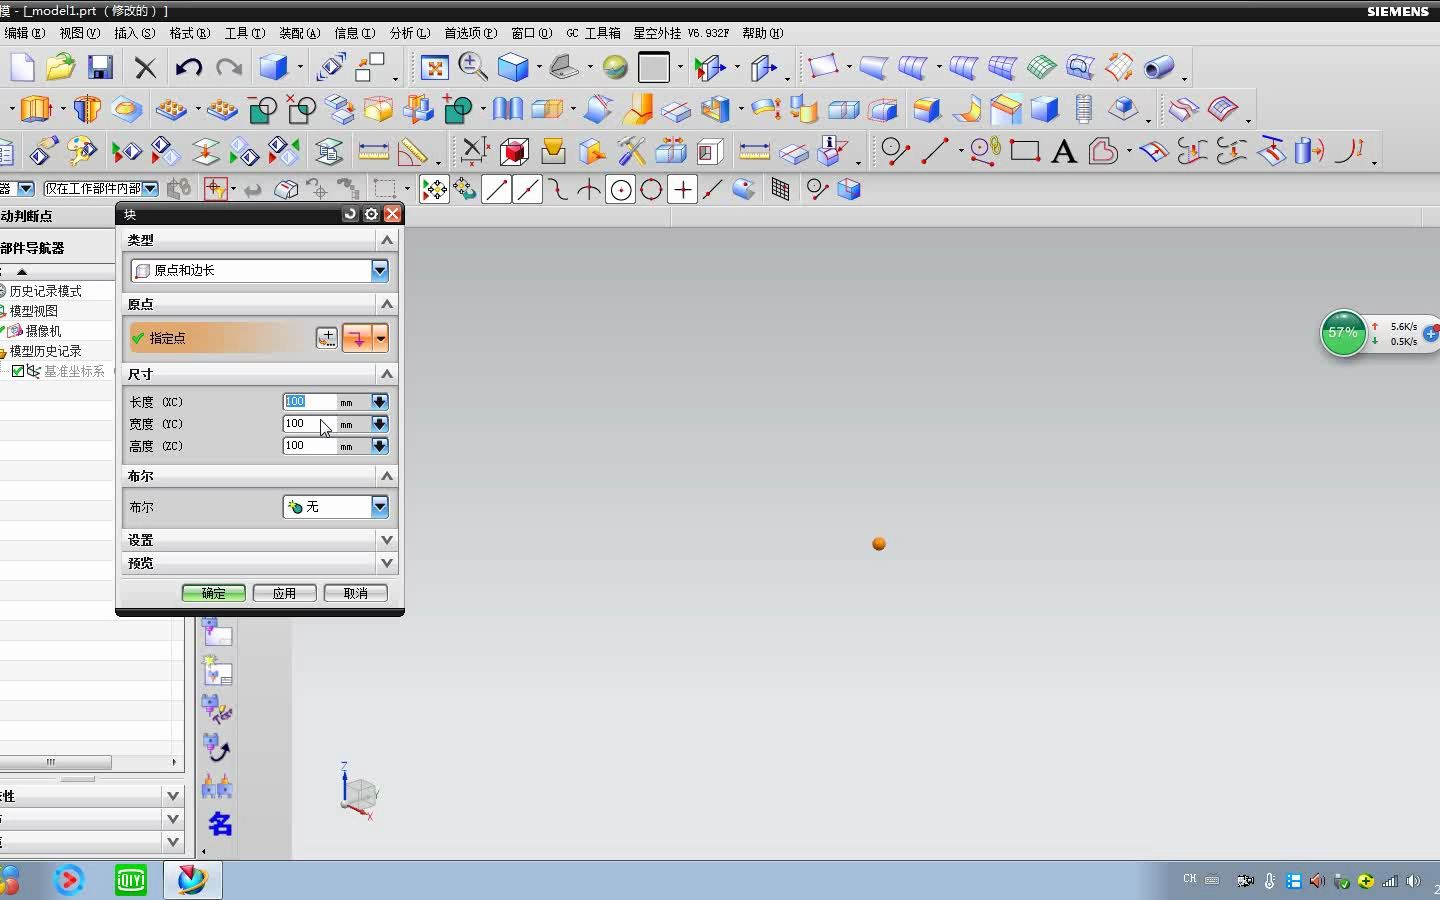Toggle the arc center snap point icon
The image size is (1440, 900).
point(621,189)
